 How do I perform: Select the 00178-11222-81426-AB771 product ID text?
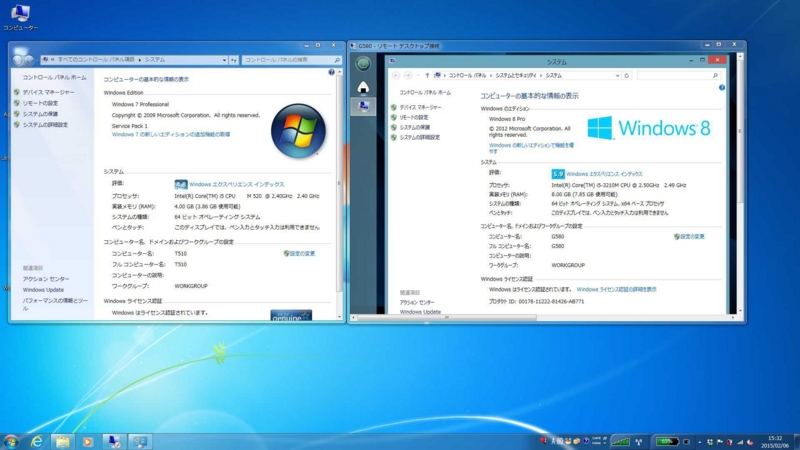pos(552,302)
